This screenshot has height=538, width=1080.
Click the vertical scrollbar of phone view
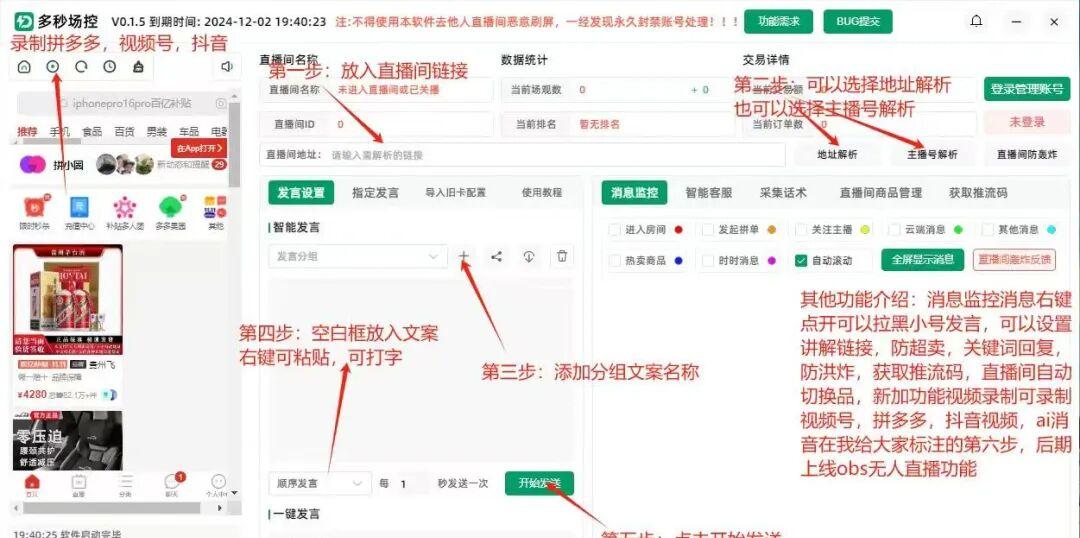tap(234, 145)
